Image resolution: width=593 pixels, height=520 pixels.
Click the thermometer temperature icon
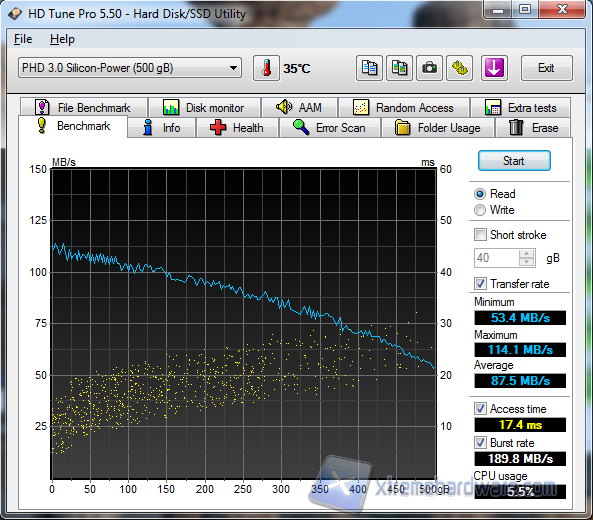(x=267, y=68)
